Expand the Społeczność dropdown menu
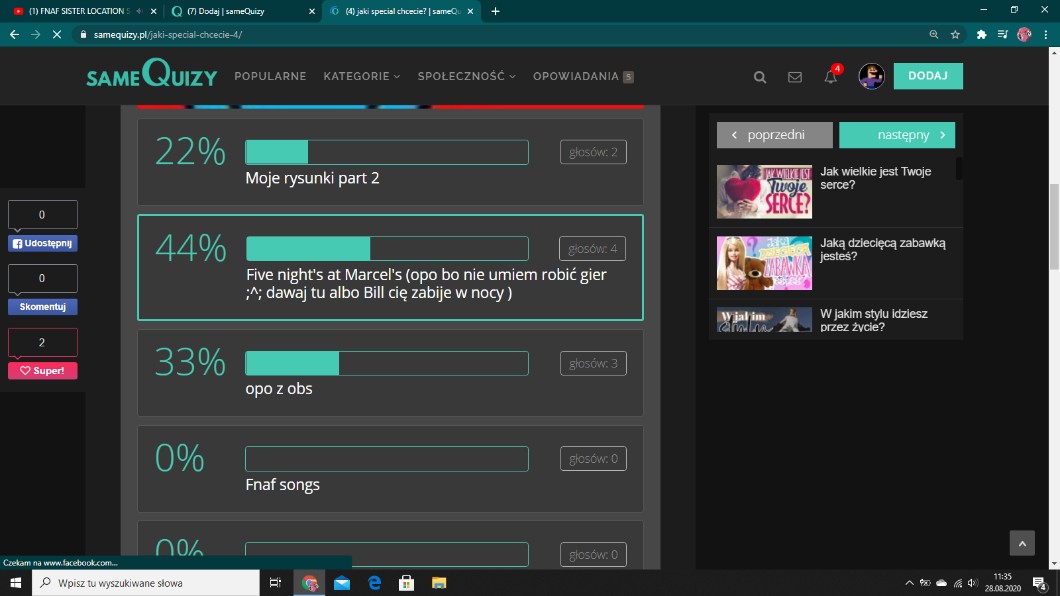The image size is (1060, 596). coord(466,77)
